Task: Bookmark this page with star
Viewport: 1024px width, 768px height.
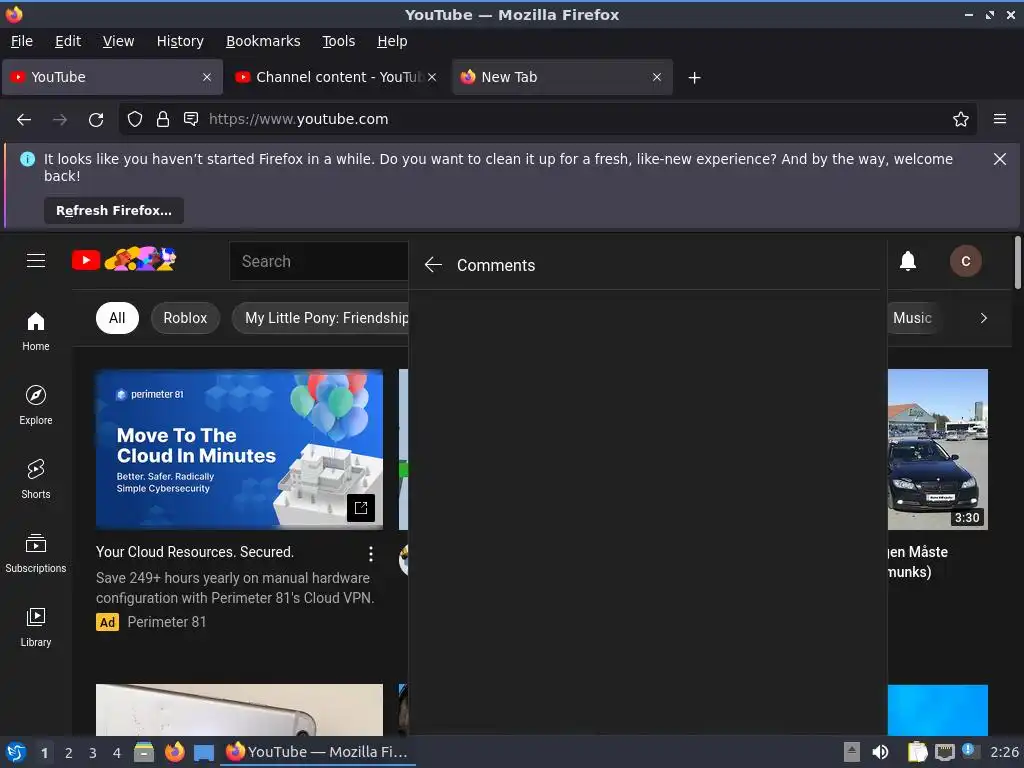Action: (961, 119)
